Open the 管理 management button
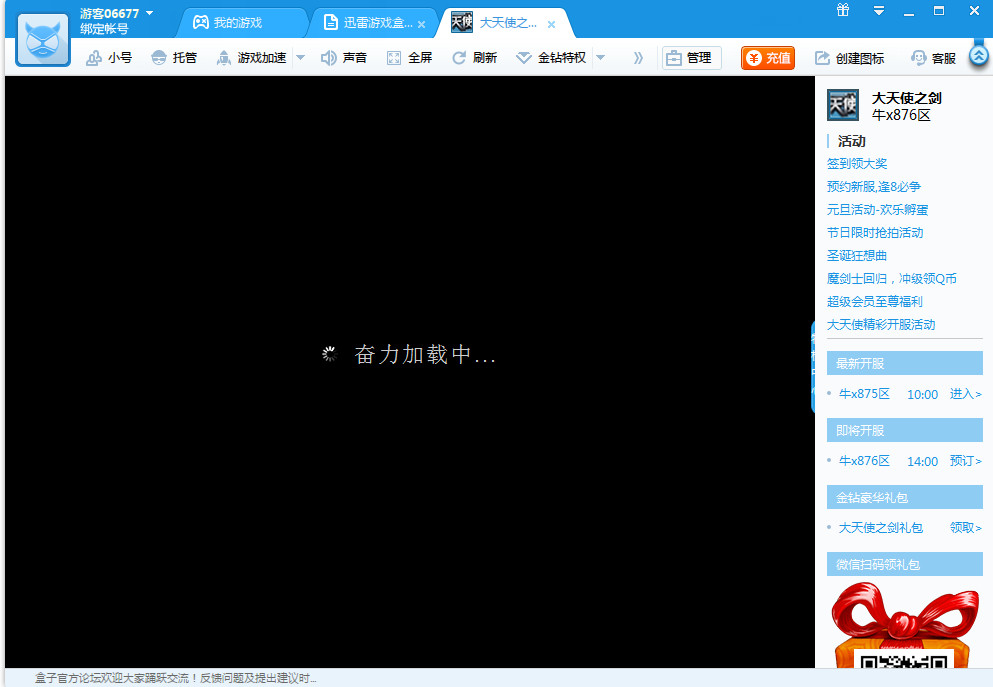Viewport: 993px width, 687px height. tap(692, 58)
